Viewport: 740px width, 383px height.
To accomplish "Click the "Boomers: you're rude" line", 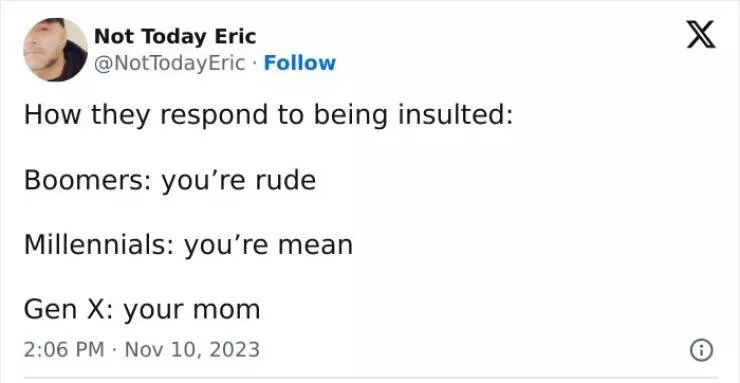I will 170,180.
